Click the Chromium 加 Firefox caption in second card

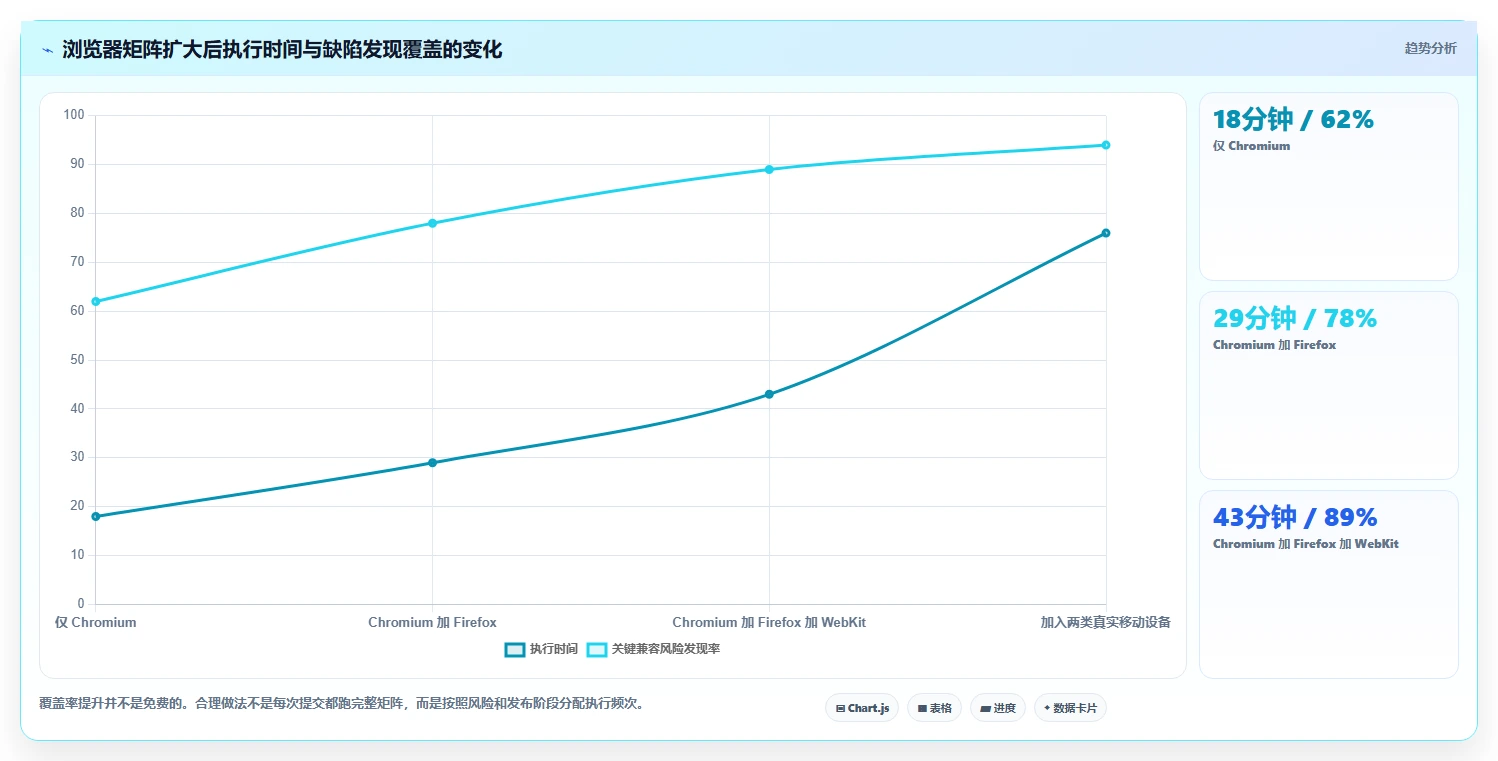pyautogui.click(x=1274, y=345)
